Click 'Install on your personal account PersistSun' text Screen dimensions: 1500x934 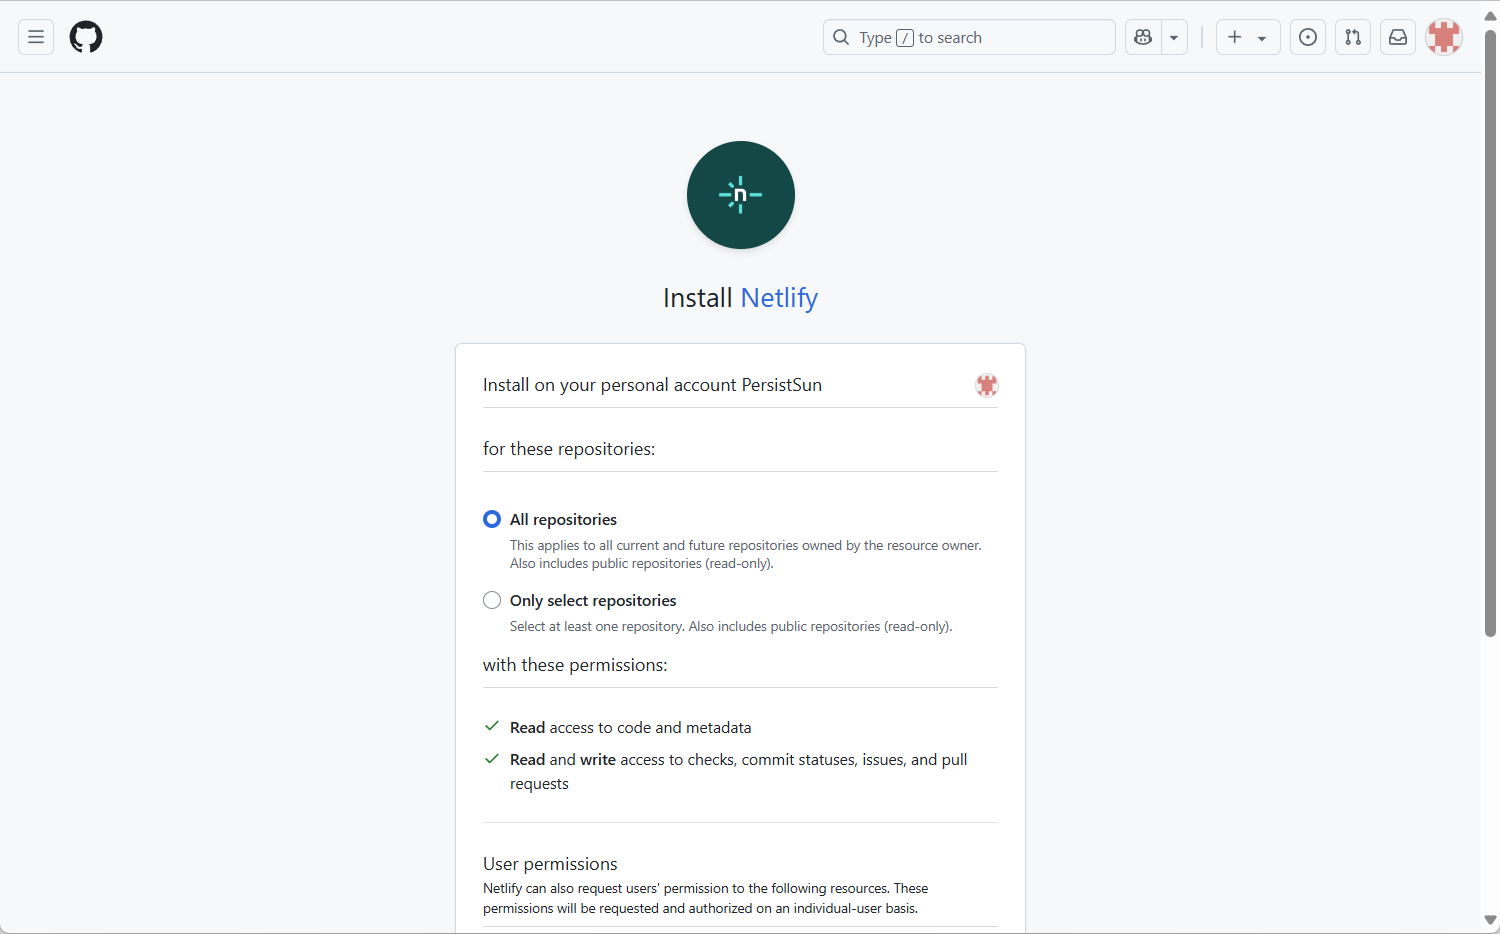tap(652, 385)
